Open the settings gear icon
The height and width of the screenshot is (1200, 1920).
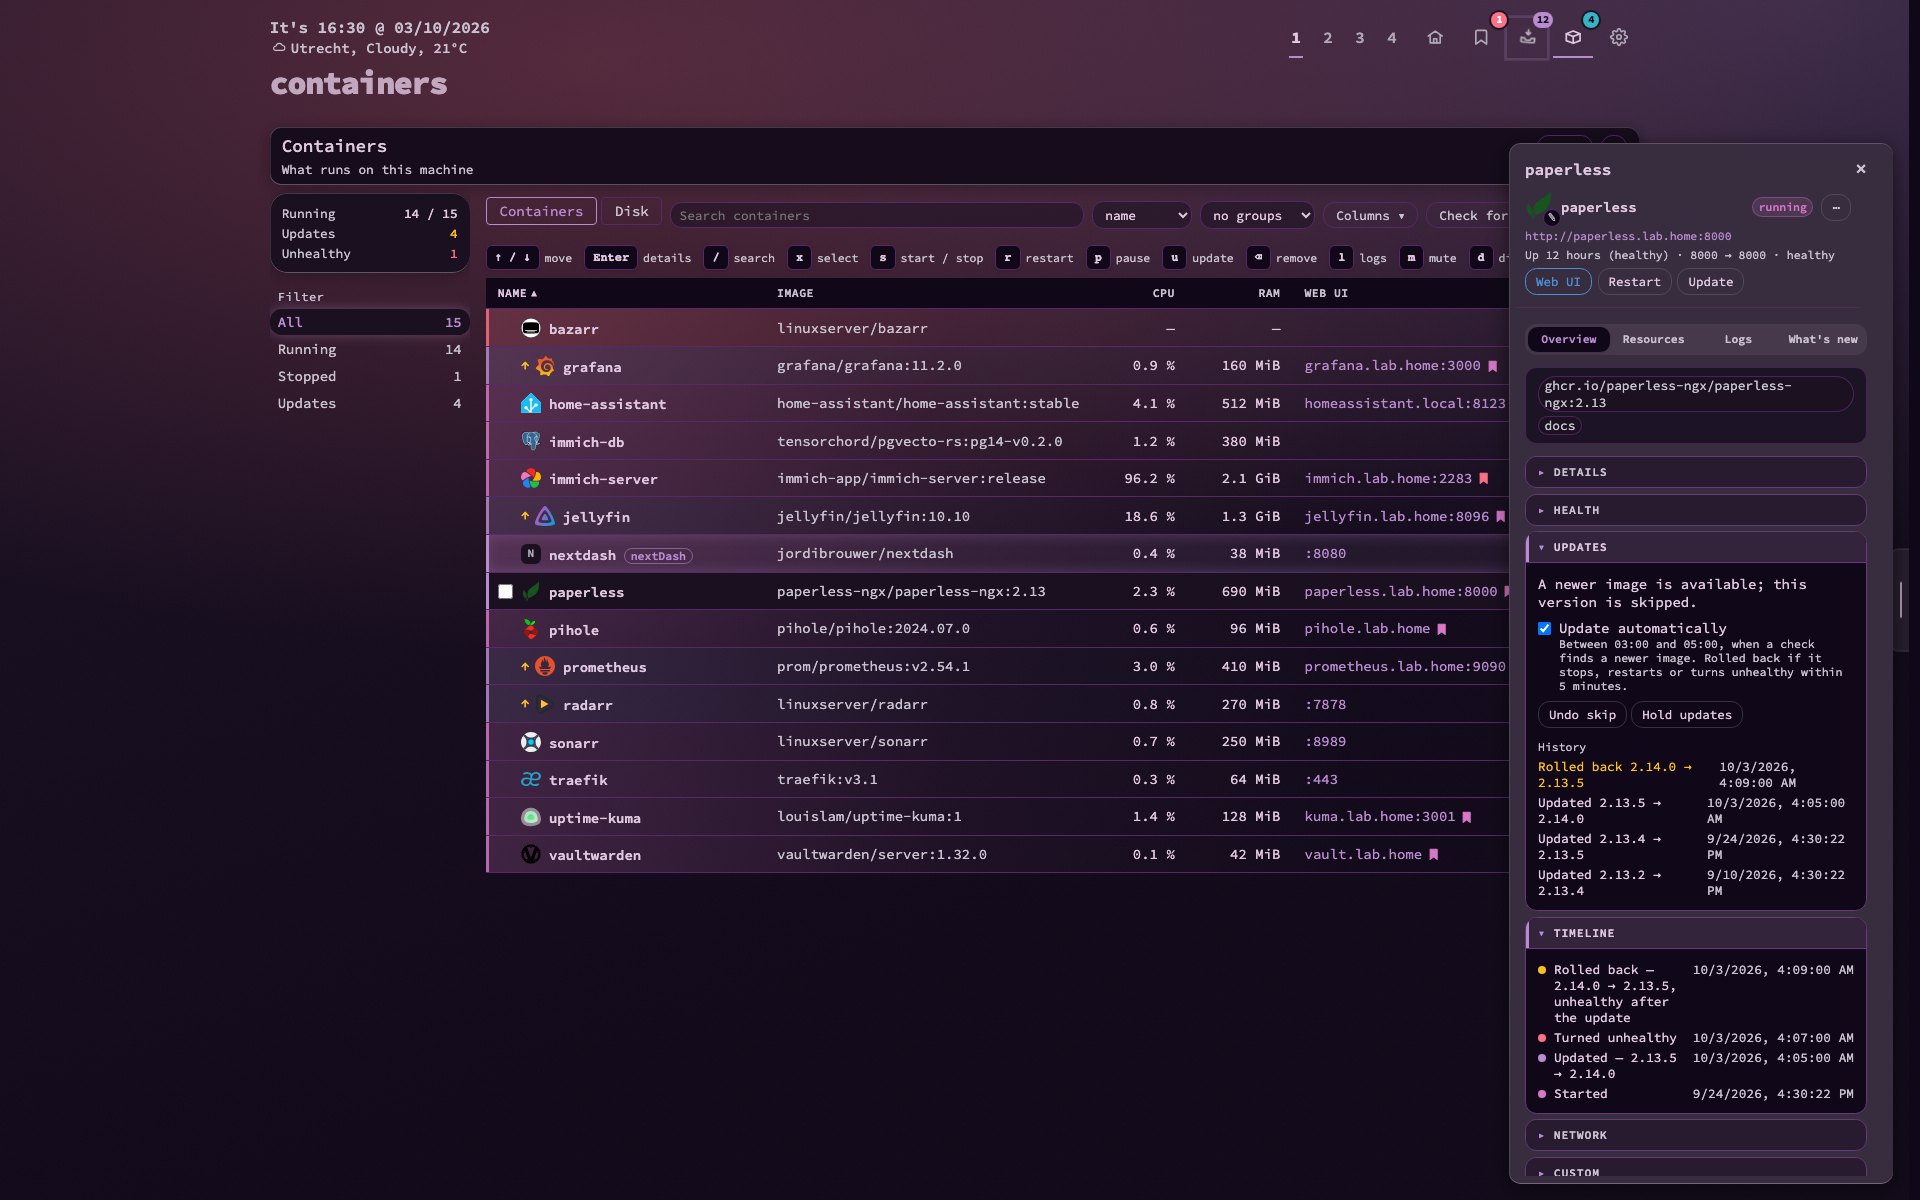1619,37
